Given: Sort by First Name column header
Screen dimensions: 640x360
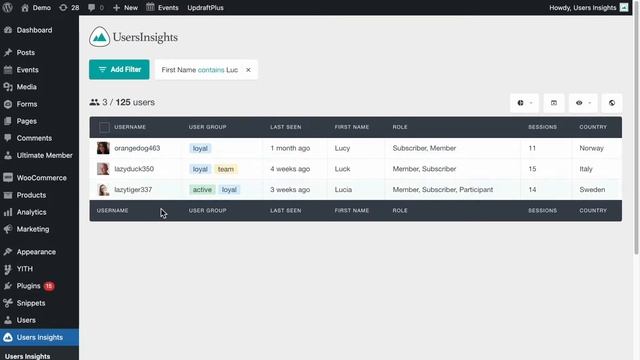Looking at the screenshot, I should tap(351, 127).
